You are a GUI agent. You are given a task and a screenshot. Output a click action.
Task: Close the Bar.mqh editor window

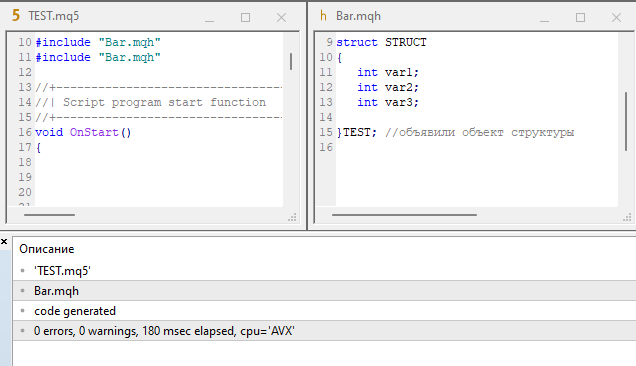click(x=617, y=17)
